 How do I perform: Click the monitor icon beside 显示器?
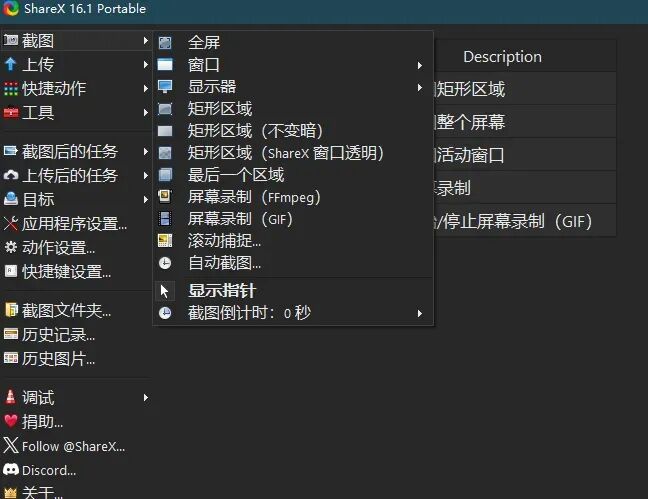coord(165,86)
